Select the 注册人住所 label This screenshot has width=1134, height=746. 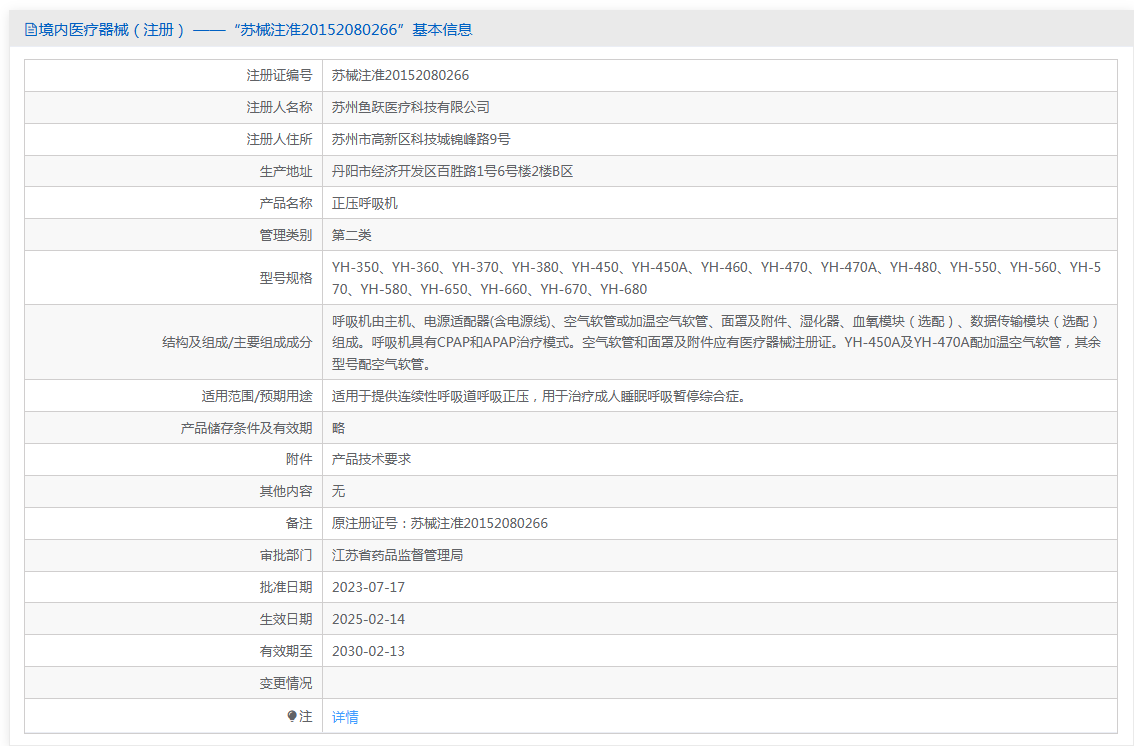coord(279,139)
